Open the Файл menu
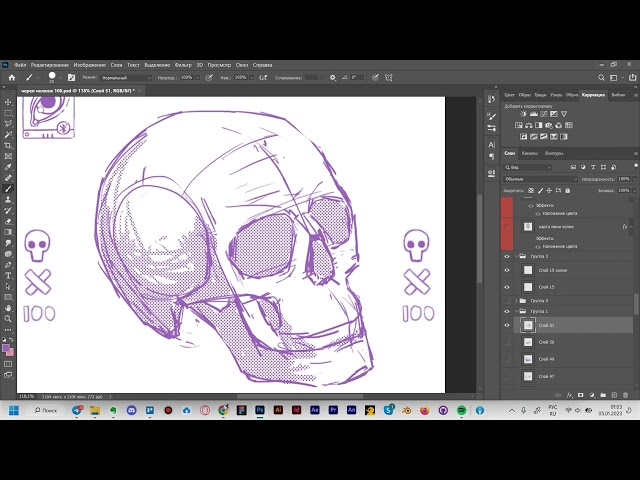The width and height of the screenshot is (640, 480). [x=20, y=65]
